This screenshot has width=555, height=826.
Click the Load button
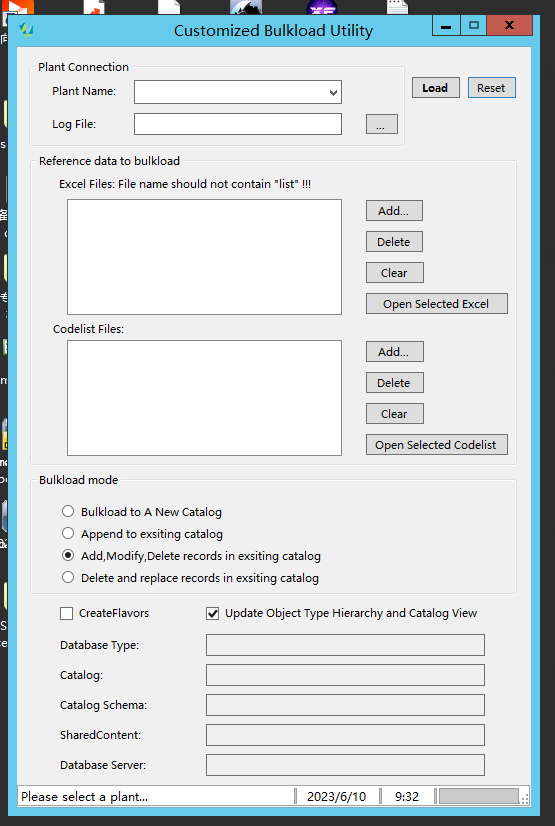pos(435,88)
